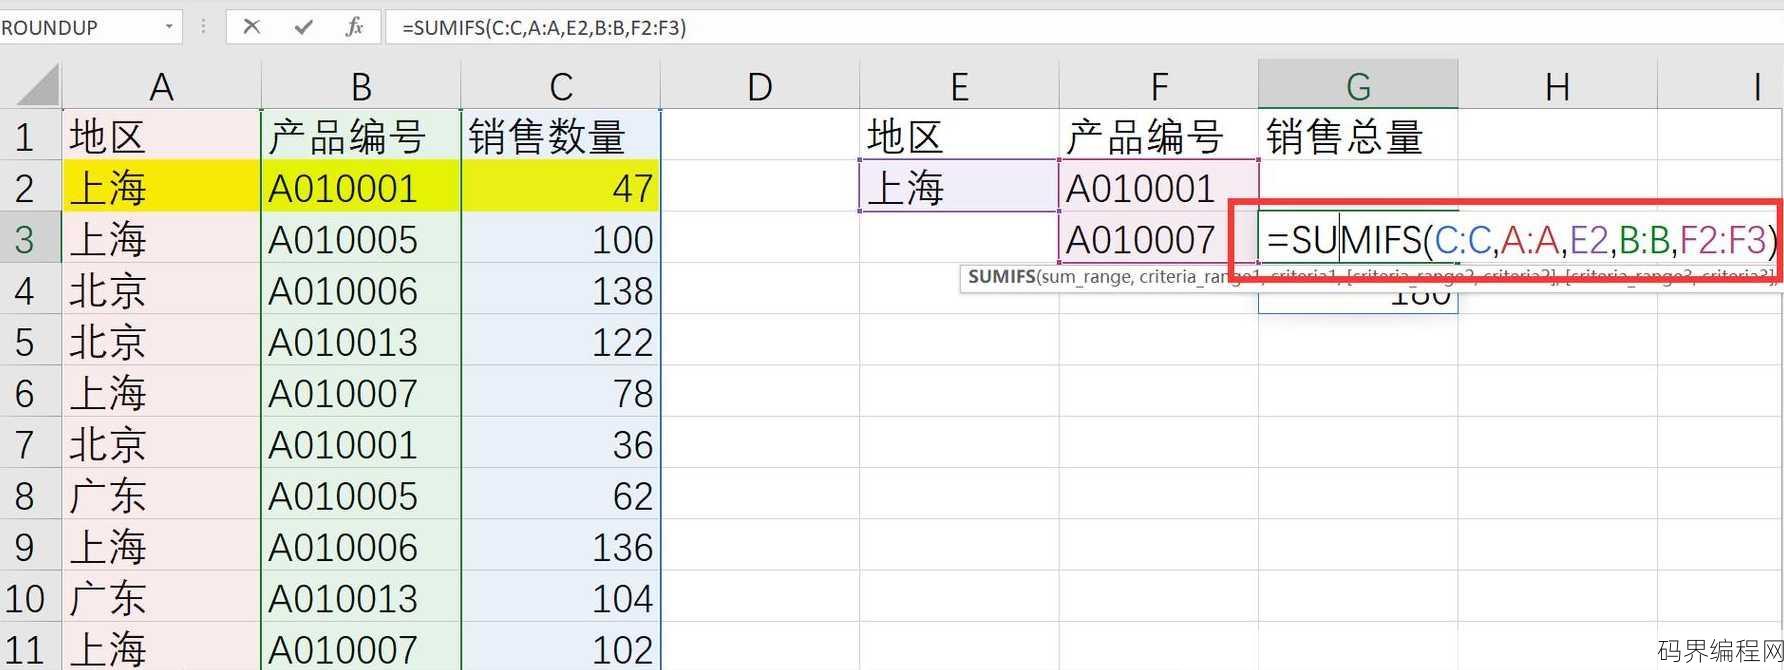Select column D header

(x=760, y=86)
